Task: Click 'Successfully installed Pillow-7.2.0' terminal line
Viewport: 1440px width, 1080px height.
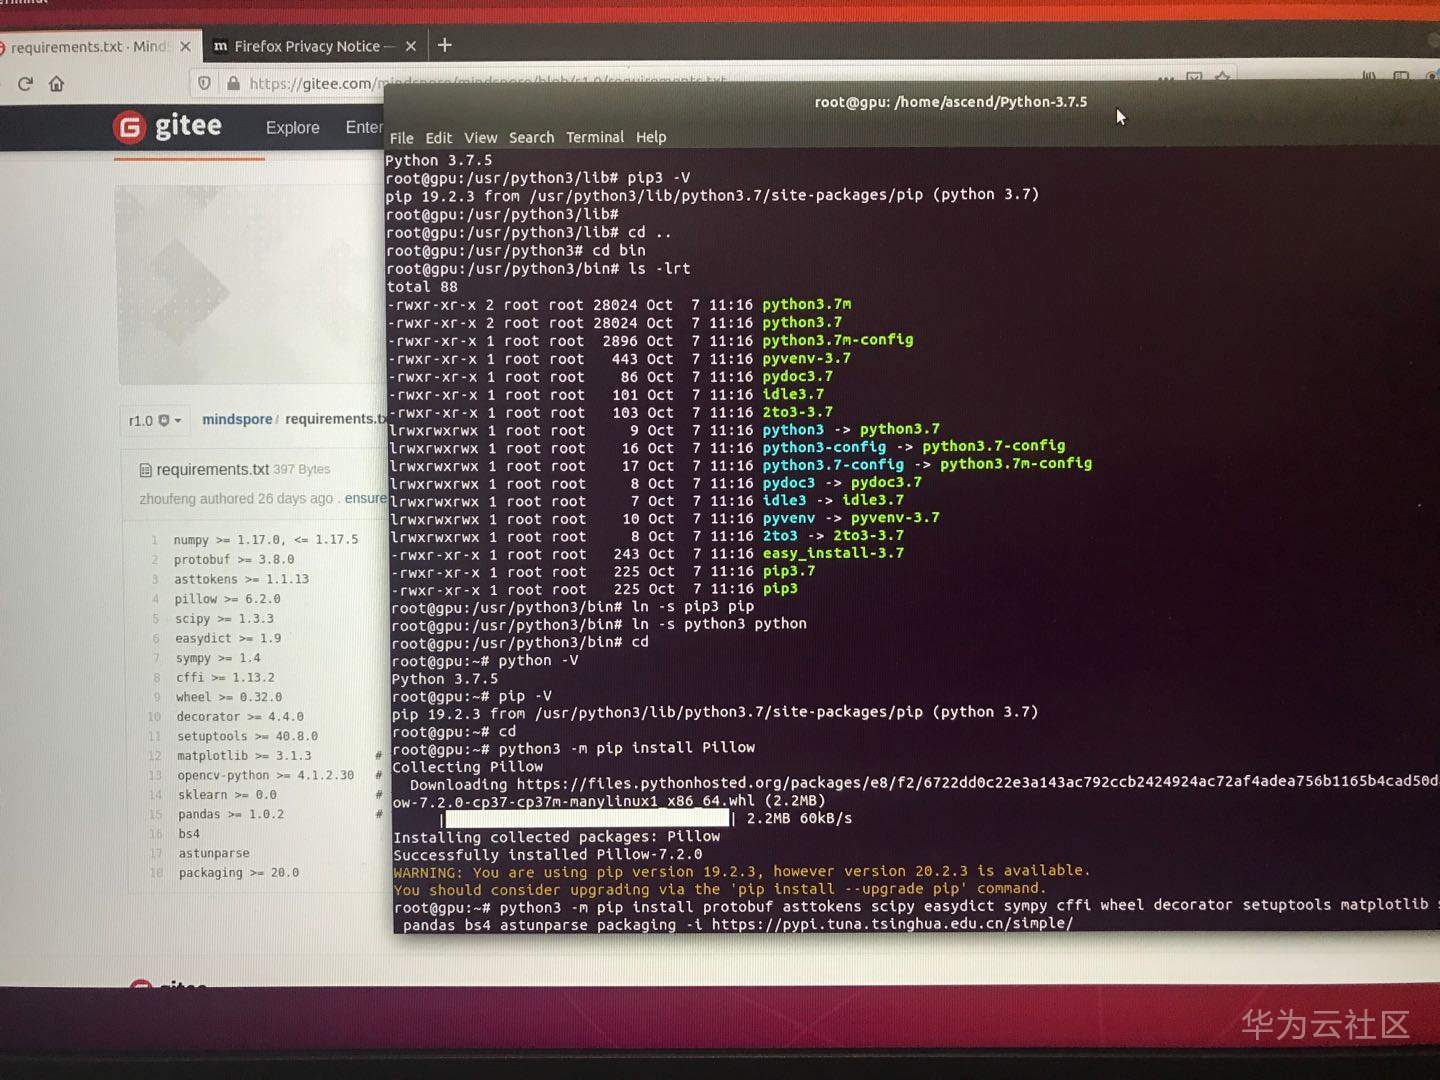Action: click(548, 855)
